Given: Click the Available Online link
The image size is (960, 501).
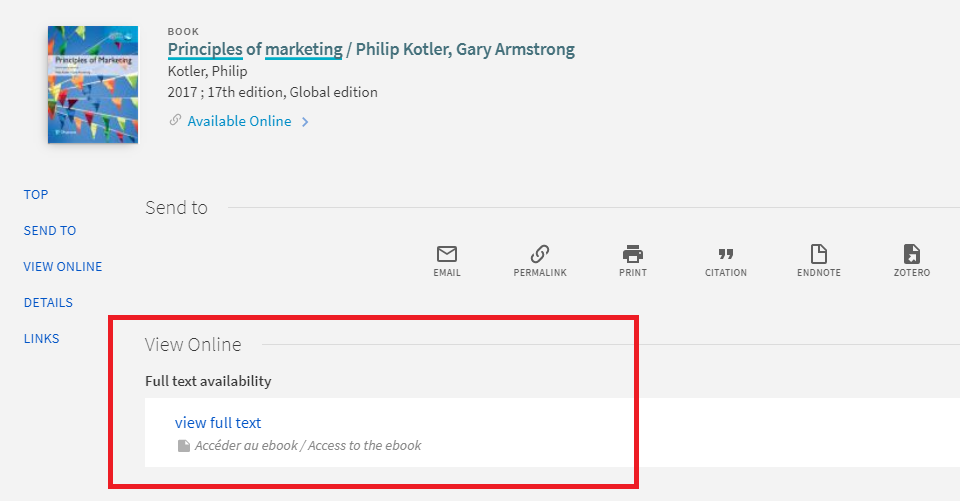Looking at the screenshot, I should click(239, 121).
